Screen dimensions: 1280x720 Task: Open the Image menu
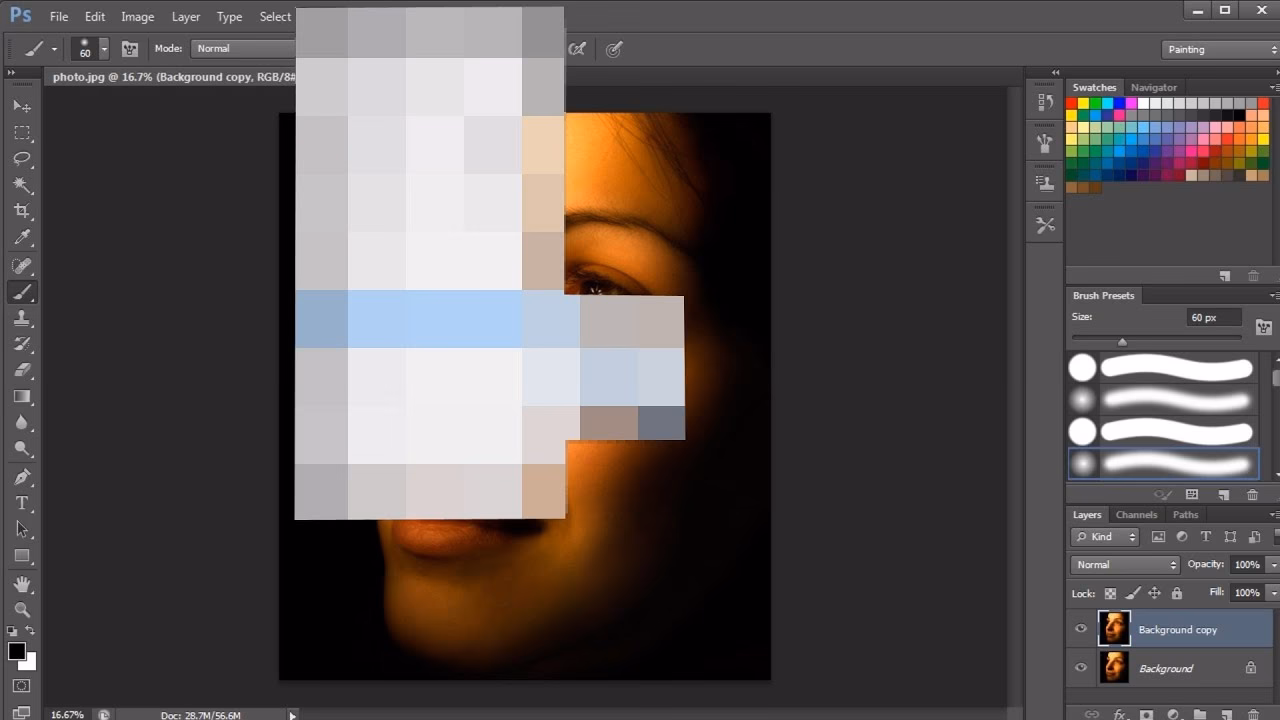click(x=137, y=16)
